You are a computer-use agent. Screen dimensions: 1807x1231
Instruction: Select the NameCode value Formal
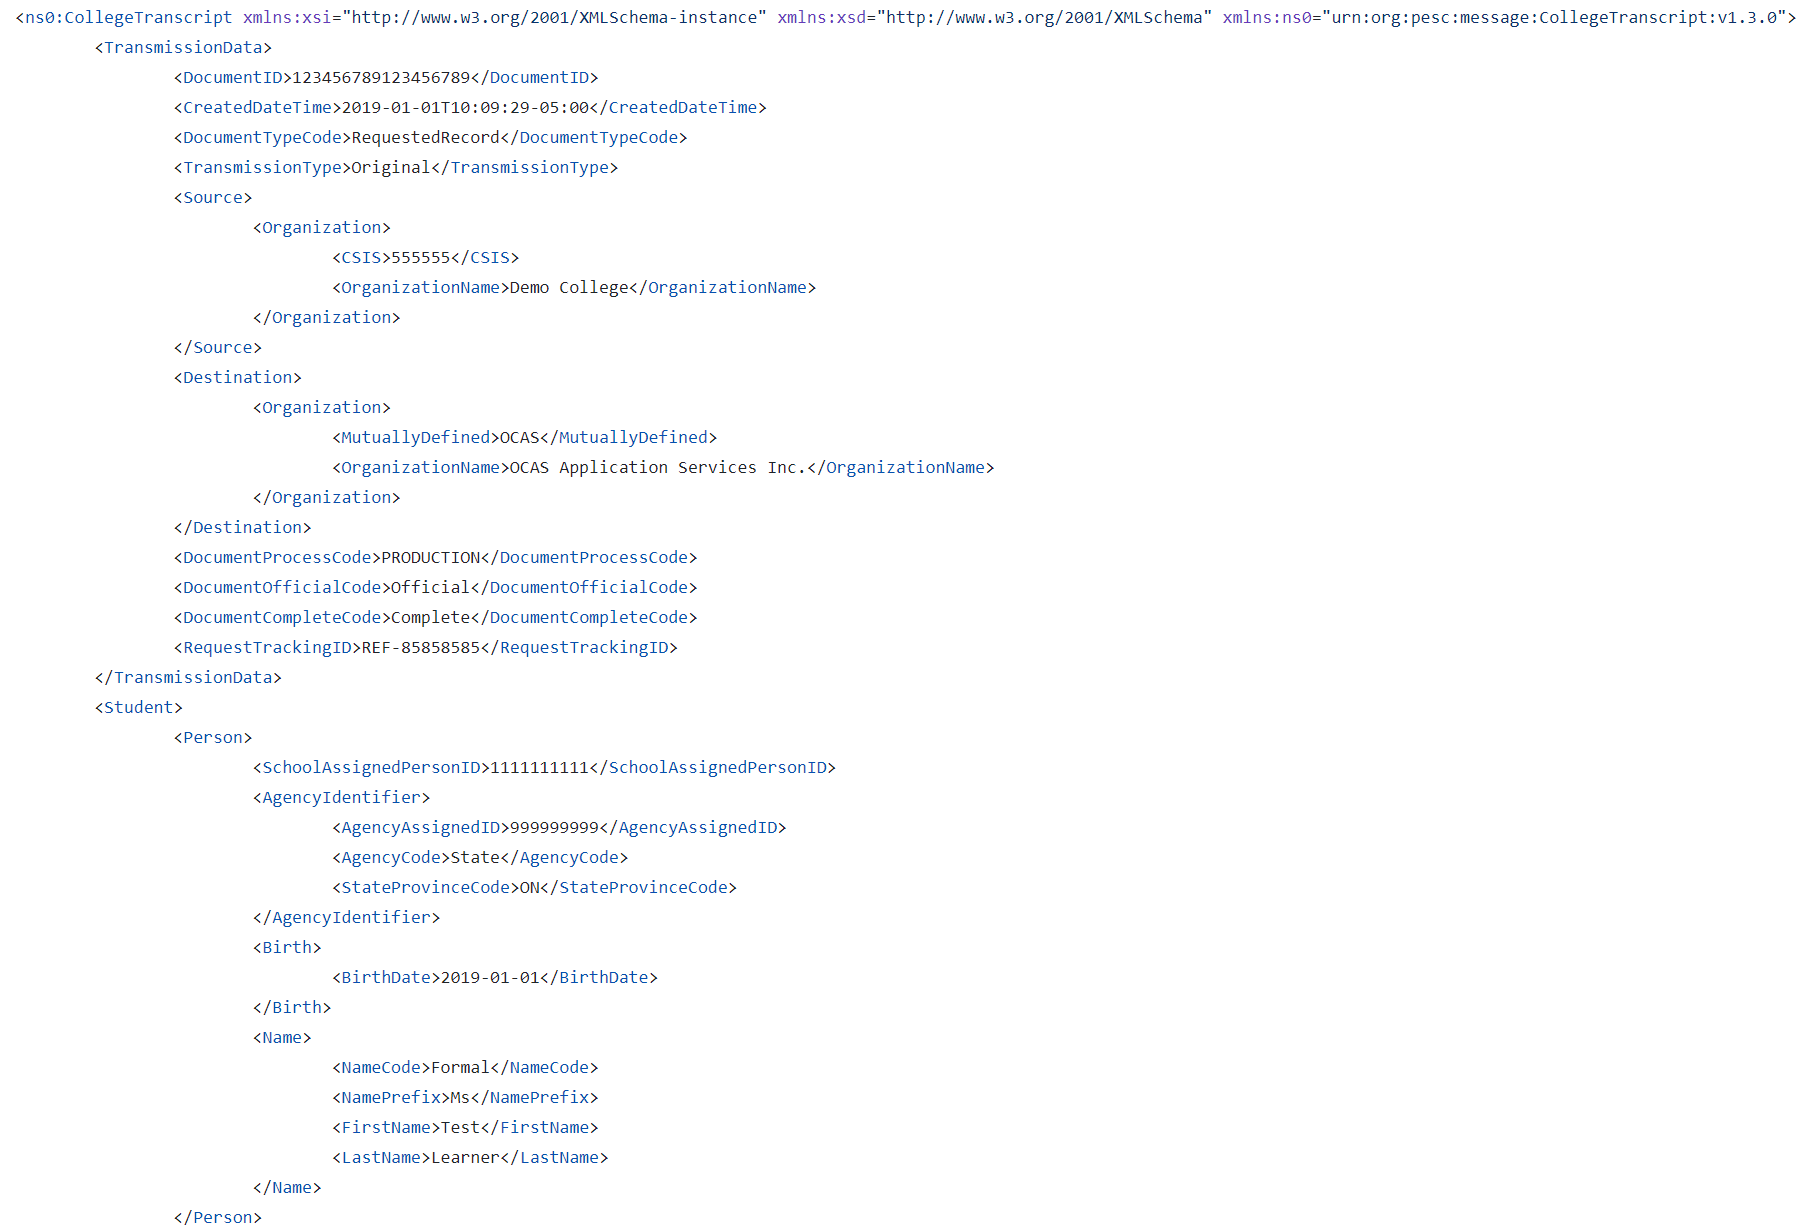(x=460, y=1067)
